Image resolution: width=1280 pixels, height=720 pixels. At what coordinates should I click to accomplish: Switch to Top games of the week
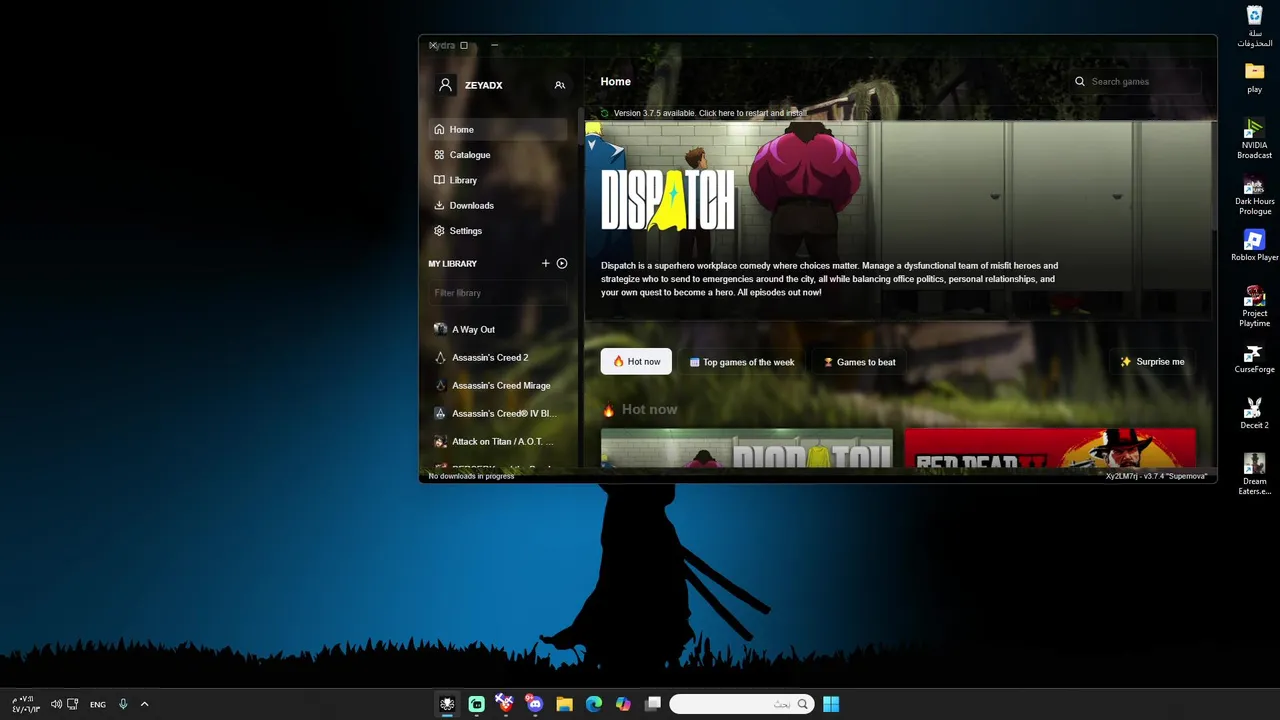click(x=741, y=362)
